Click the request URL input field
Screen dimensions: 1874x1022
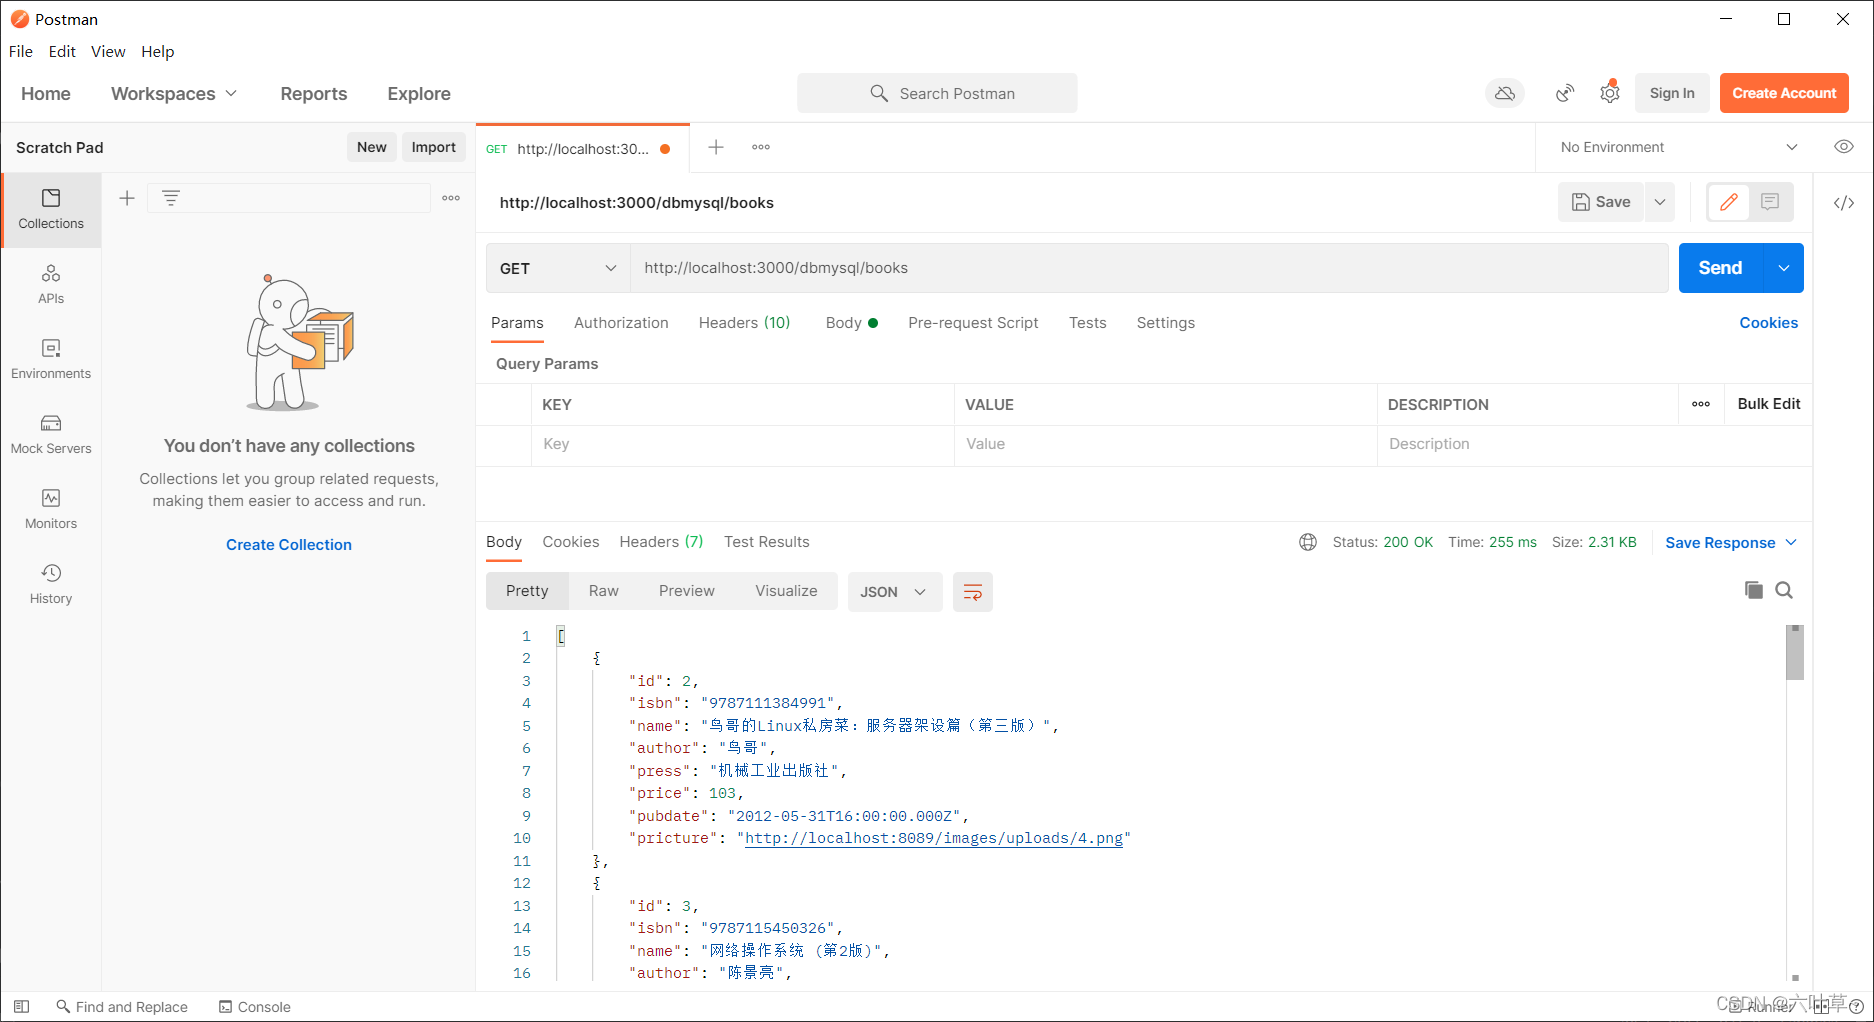(x=1148, y=268)
